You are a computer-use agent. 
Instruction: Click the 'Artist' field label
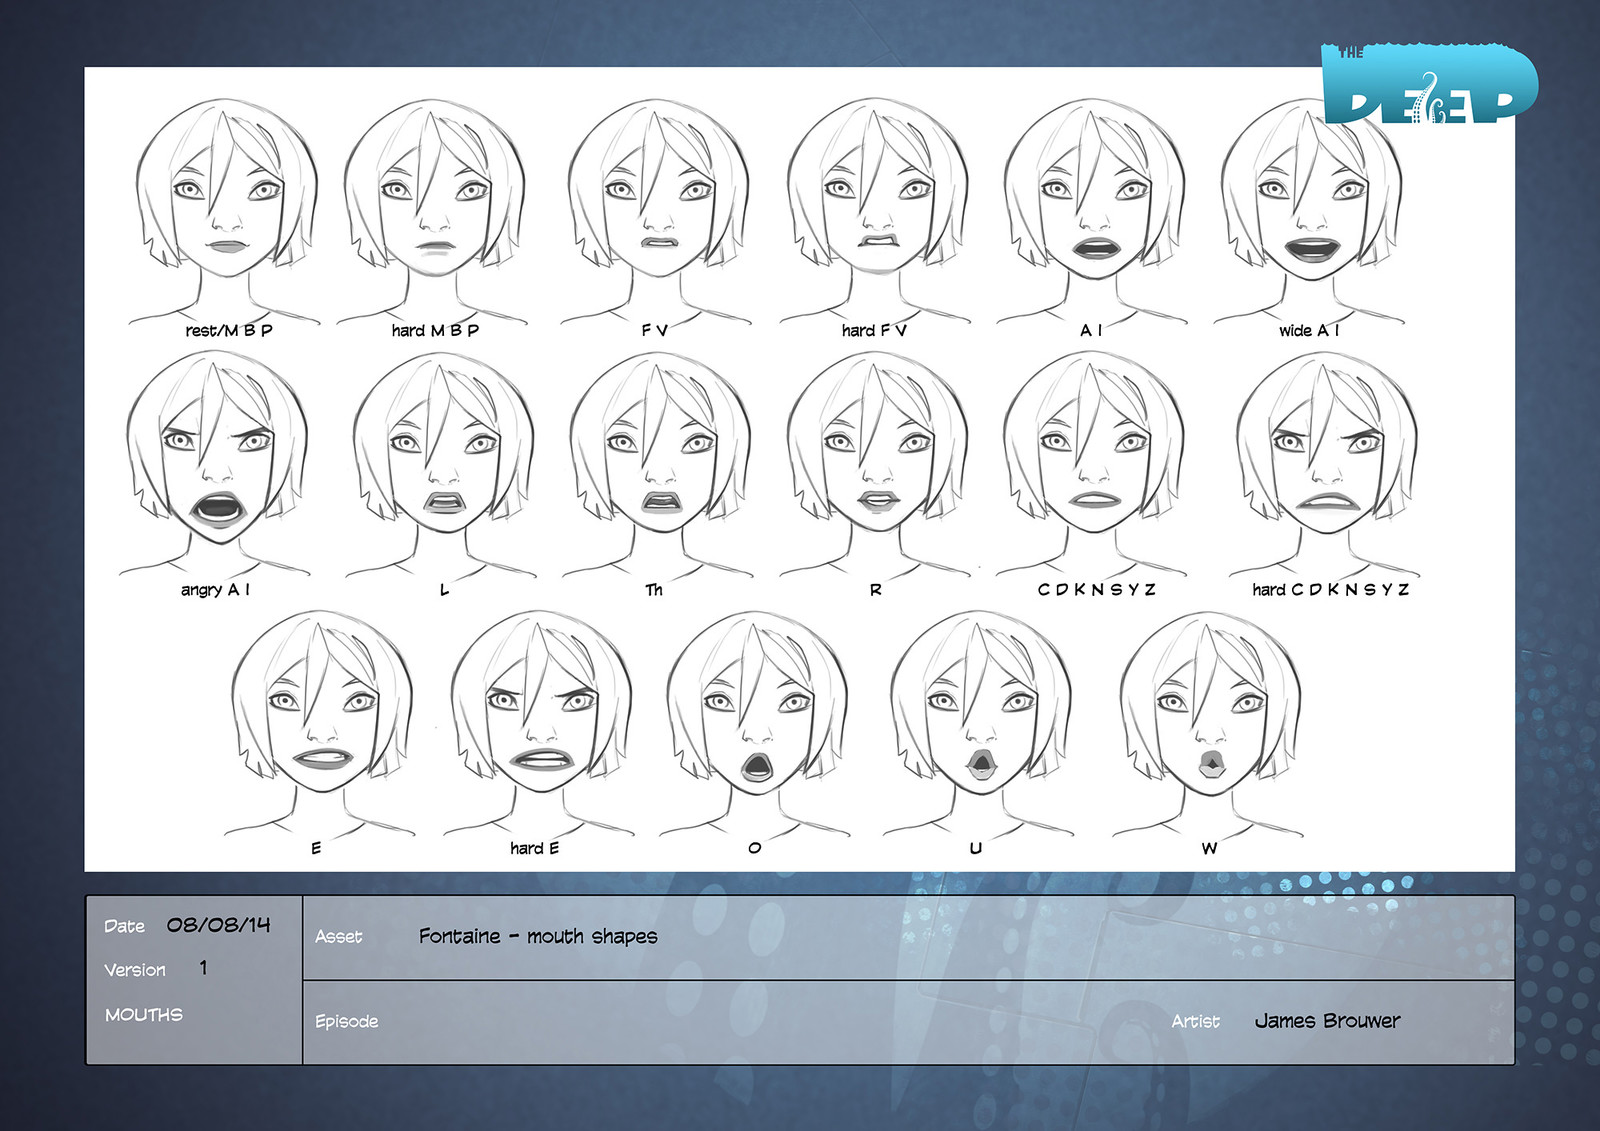(x=1195, y=1021)
